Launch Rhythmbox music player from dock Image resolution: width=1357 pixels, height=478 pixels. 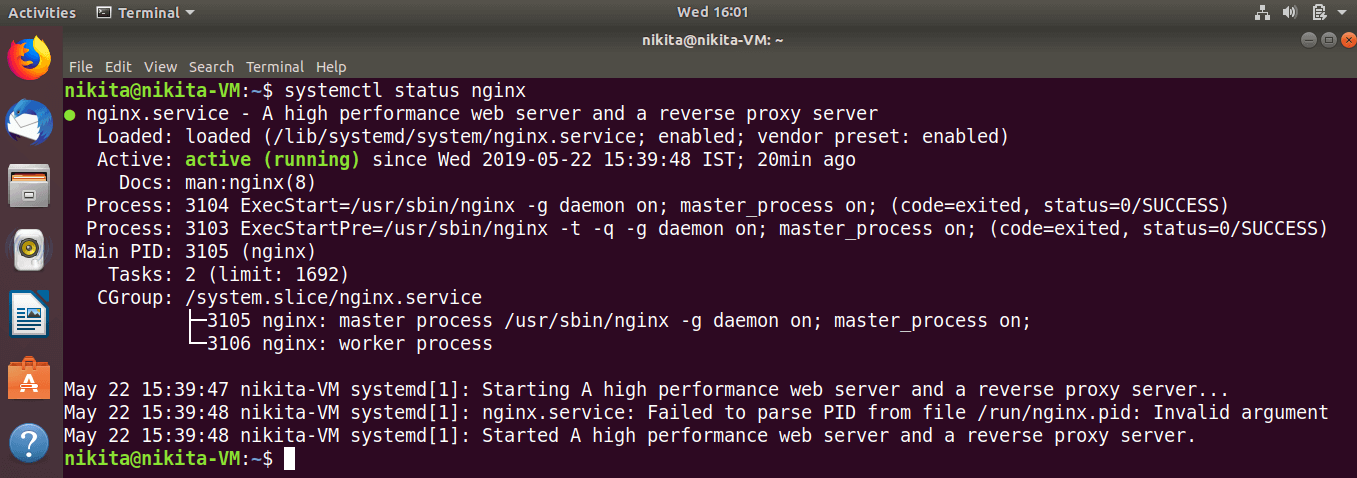pyautogui.click(x=29, y=250)
